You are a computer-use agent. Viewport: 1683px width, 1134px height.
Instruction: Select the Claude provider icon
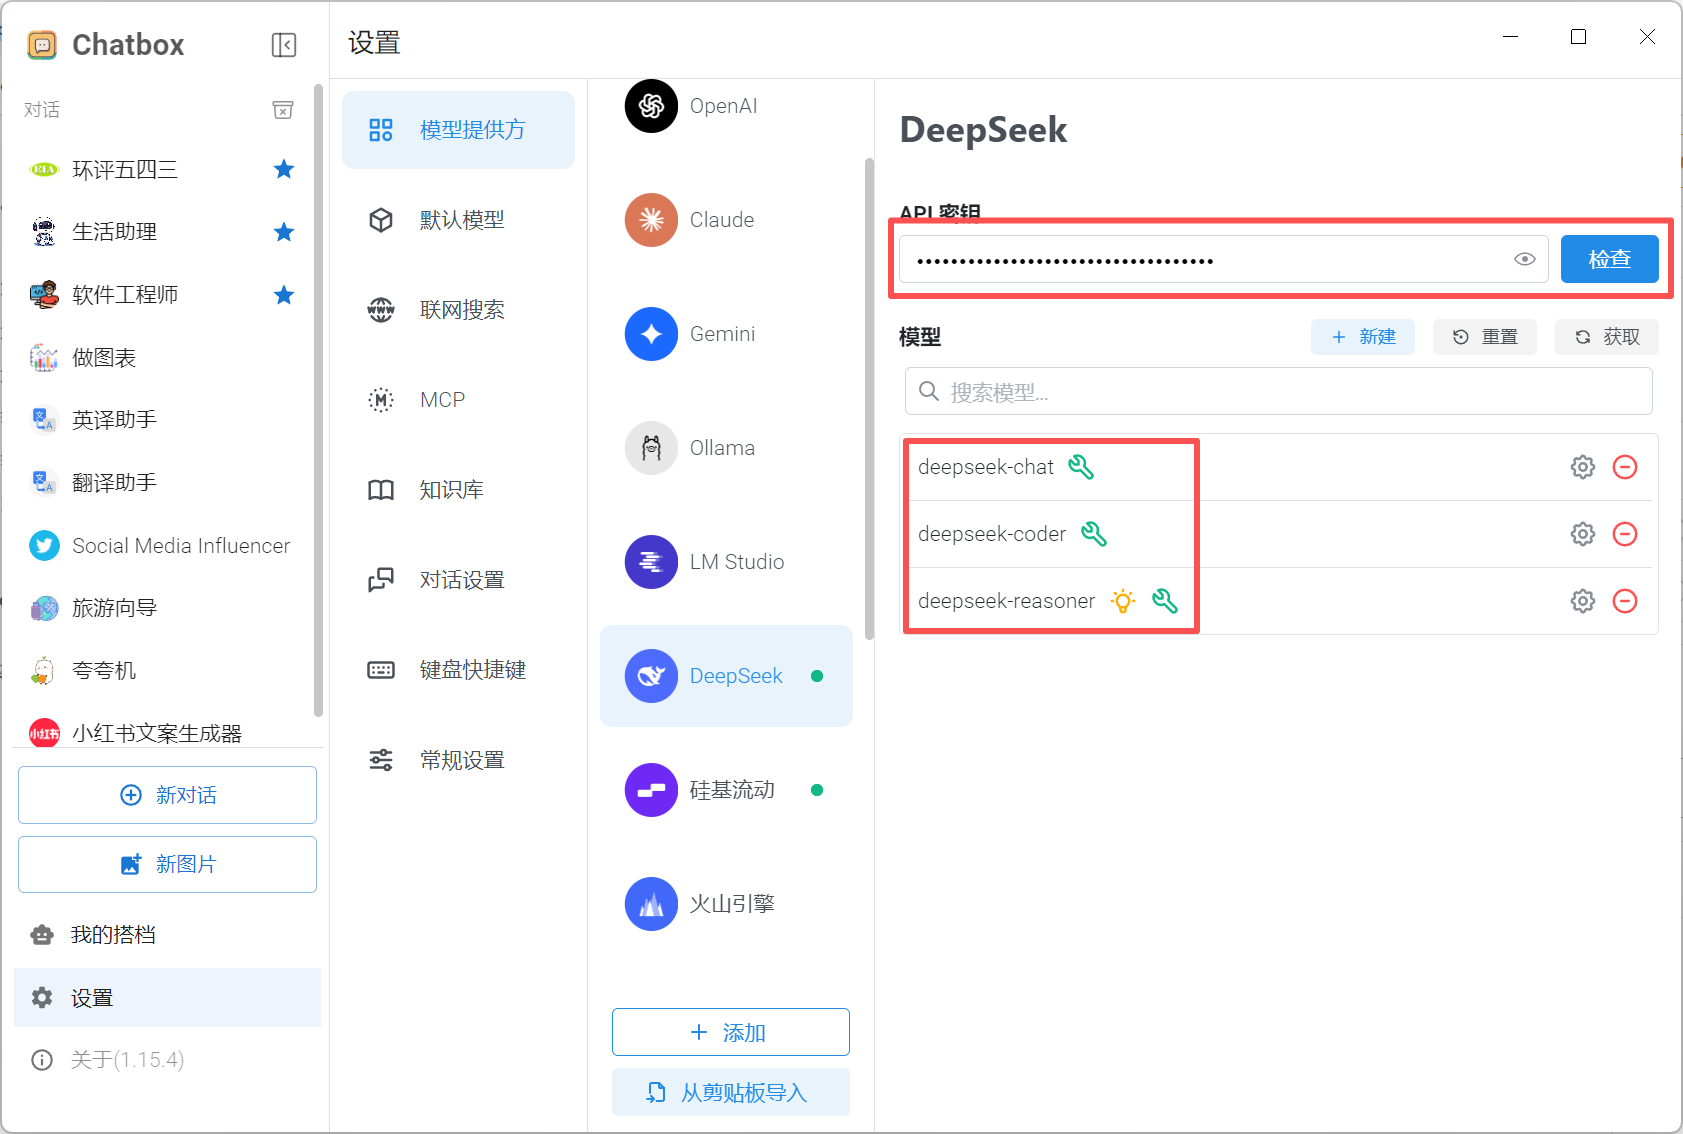point(651,220)
